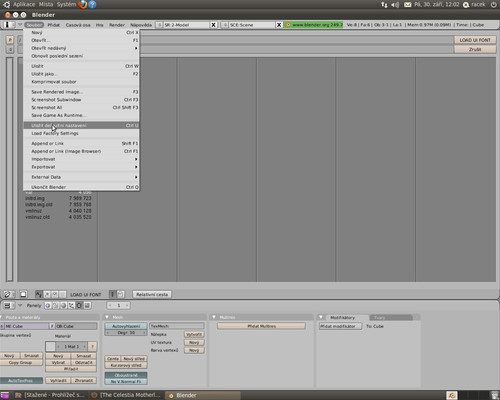Viewport: 500px width, 400px height.
Task: Click the Zrušit button
Action: [x=475, y=49]
